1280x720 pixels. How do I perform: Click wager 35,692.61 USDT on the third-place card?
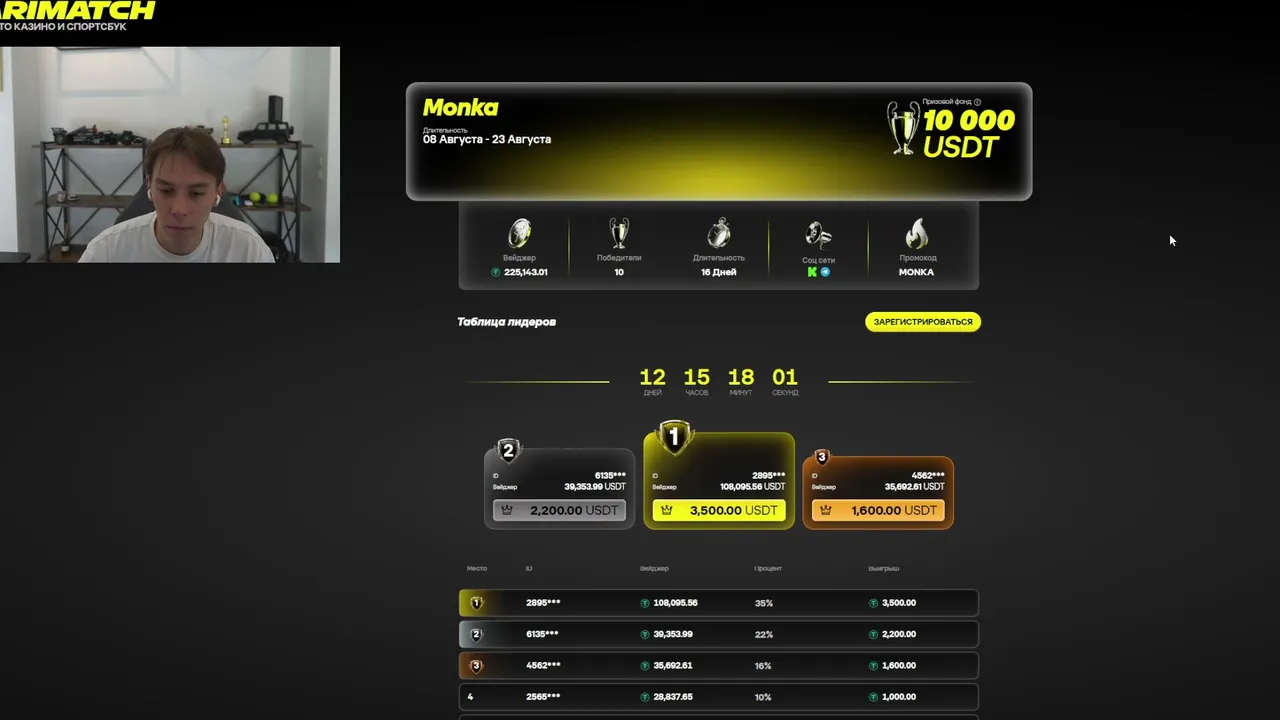point(915,487)
